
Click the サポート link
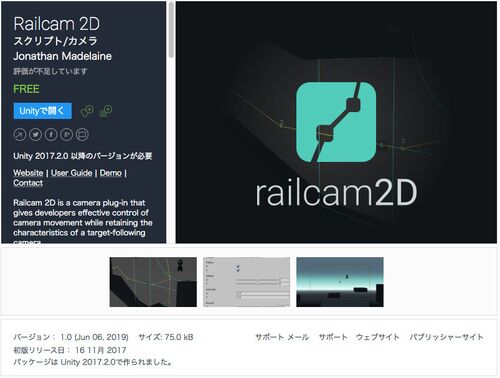tap(333, 337)
